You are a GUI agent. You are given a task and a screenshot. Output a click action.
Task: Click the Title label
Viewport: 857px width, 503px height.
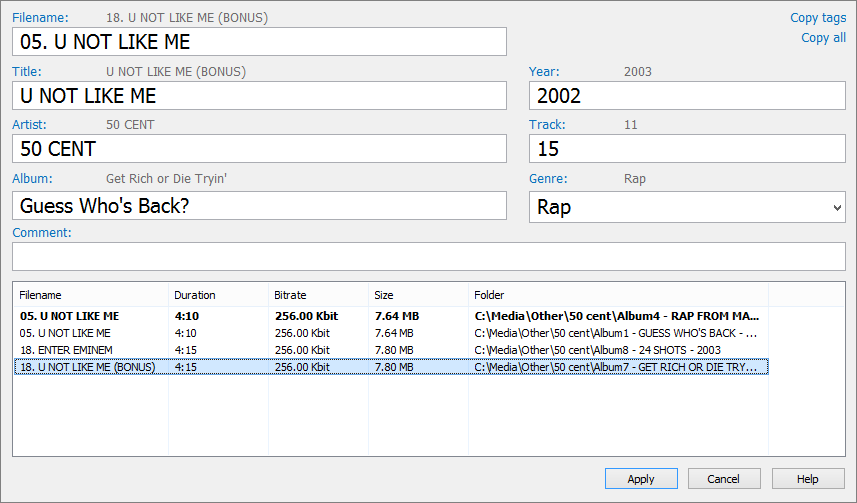(x=27, y=72)
